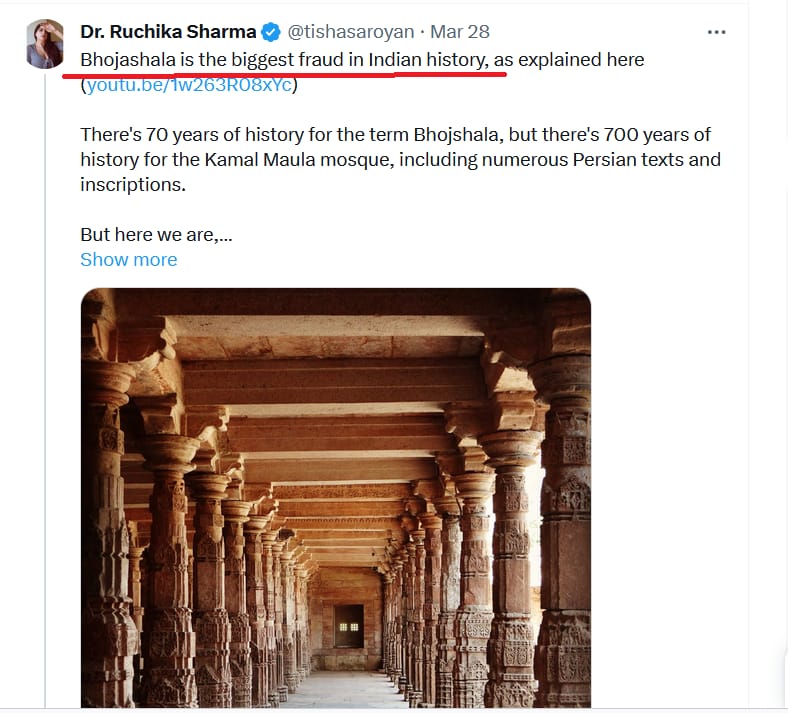Click the Mar 28 timestamp

pyautogui.click(x=460, y=32)
